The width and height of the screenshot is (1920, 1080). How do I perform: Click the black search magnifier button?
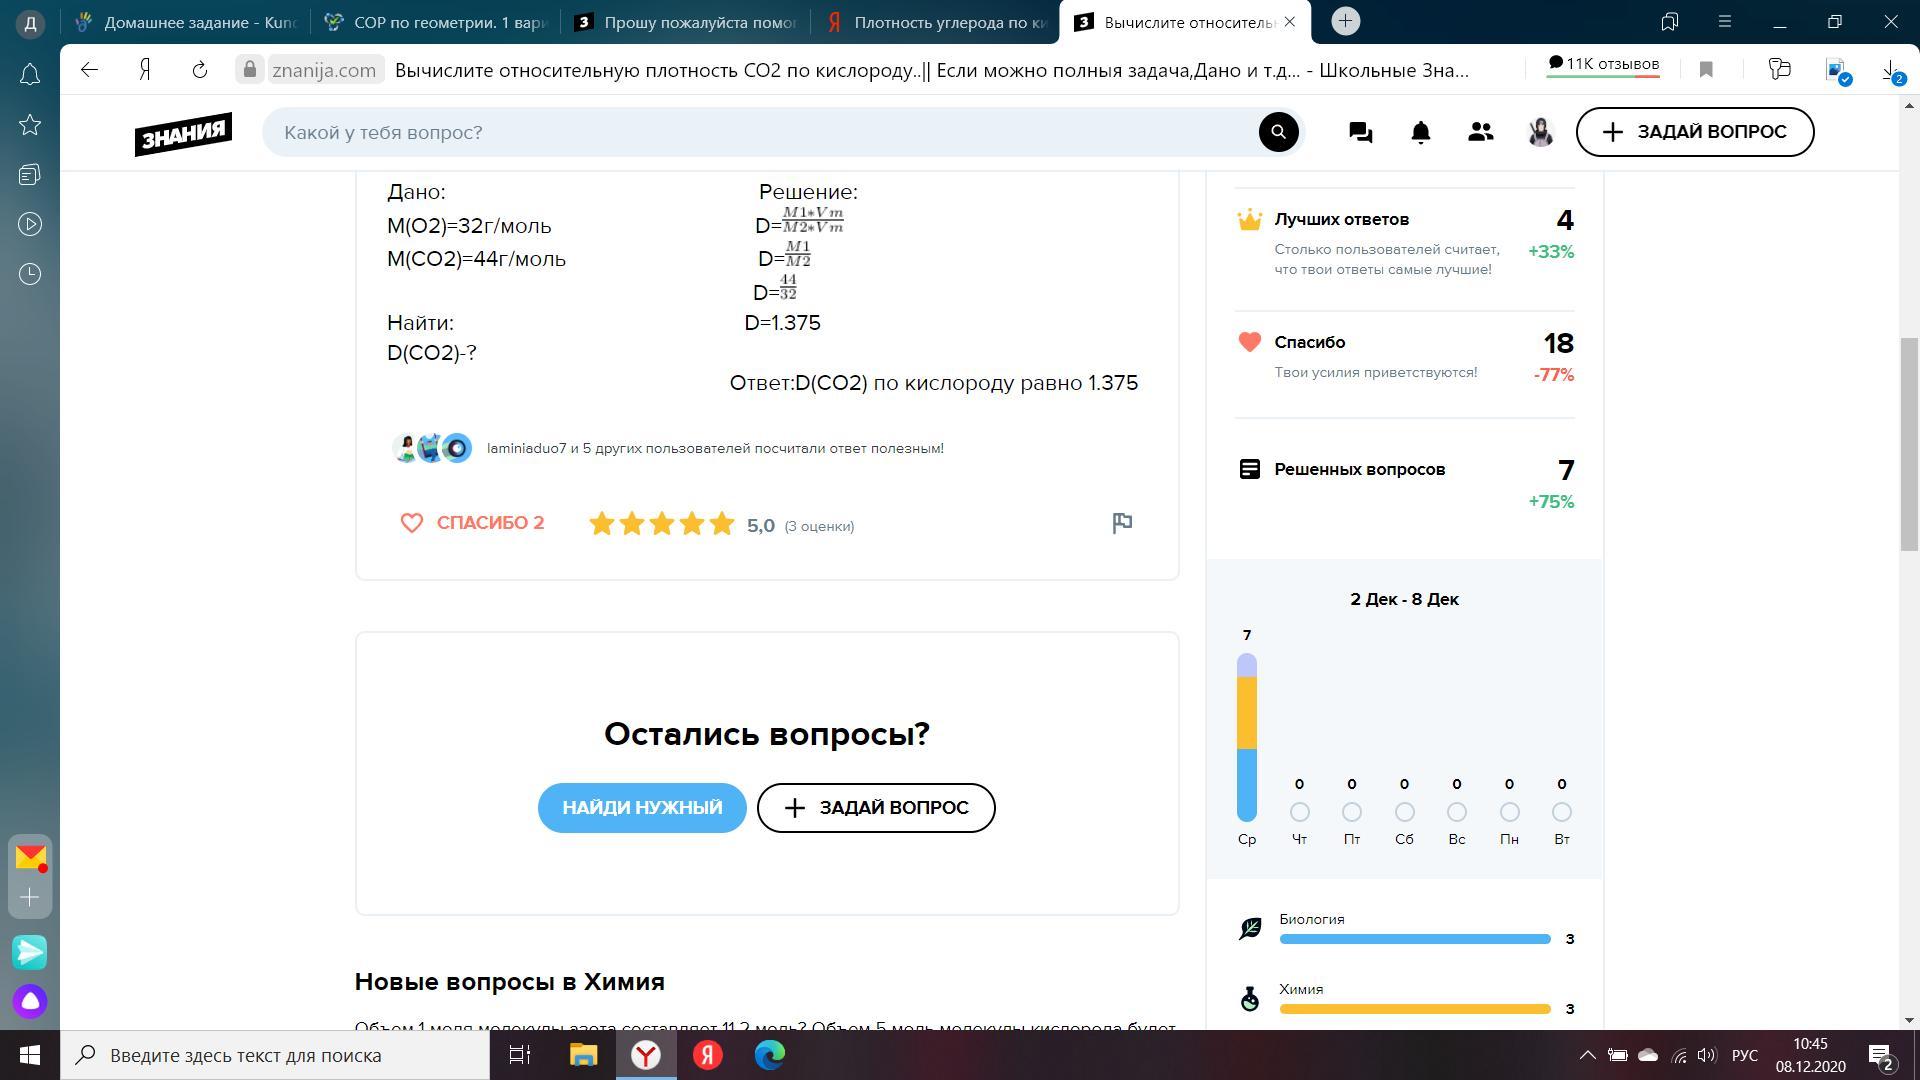(1278, 132)
